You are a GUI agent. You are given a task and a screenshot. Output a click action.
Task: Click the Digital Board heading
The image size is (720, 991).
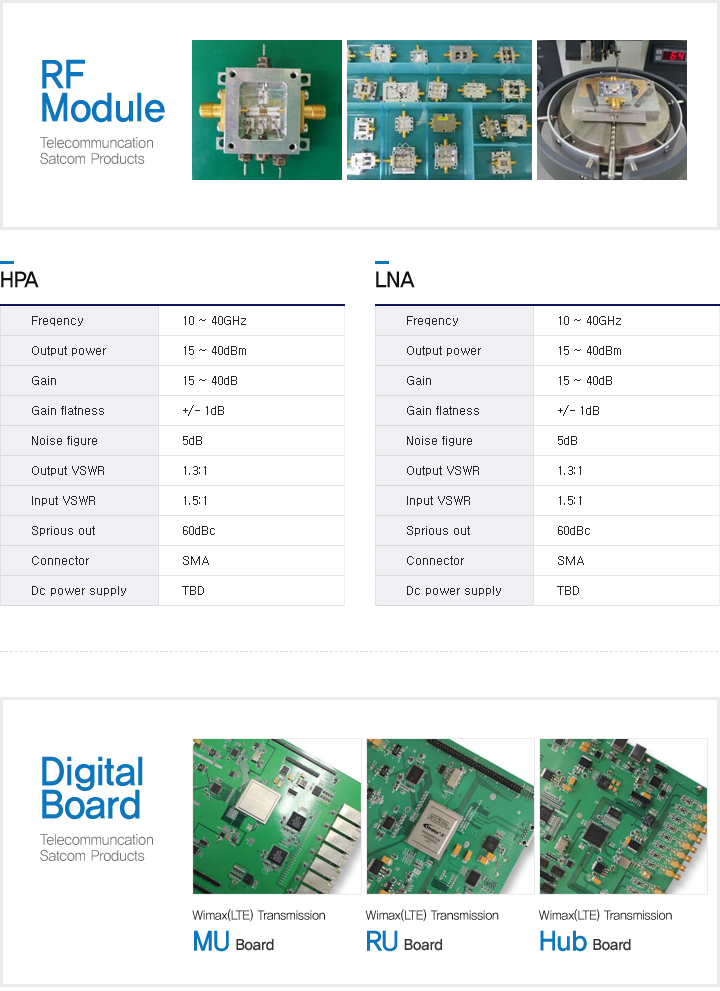pyautogui.click(x=92, y=789)
